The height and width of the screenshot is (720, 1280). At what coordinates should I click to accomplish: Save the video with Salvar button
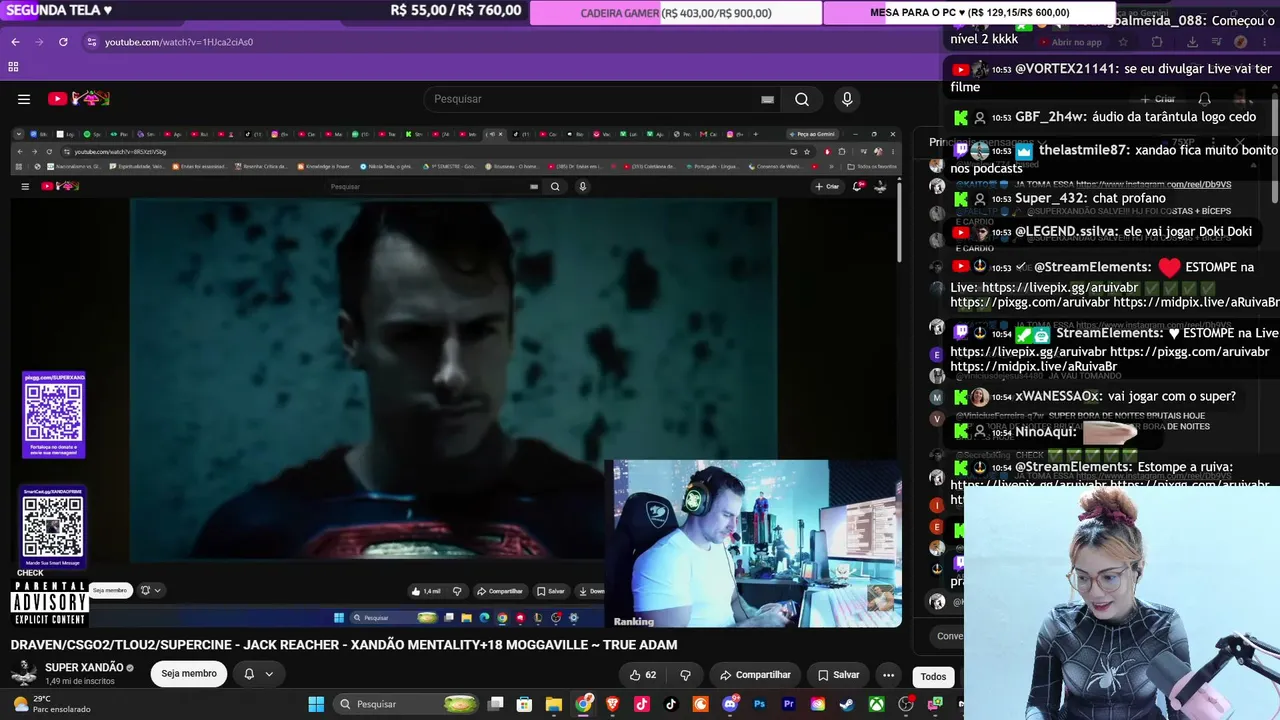click(837, 675)
